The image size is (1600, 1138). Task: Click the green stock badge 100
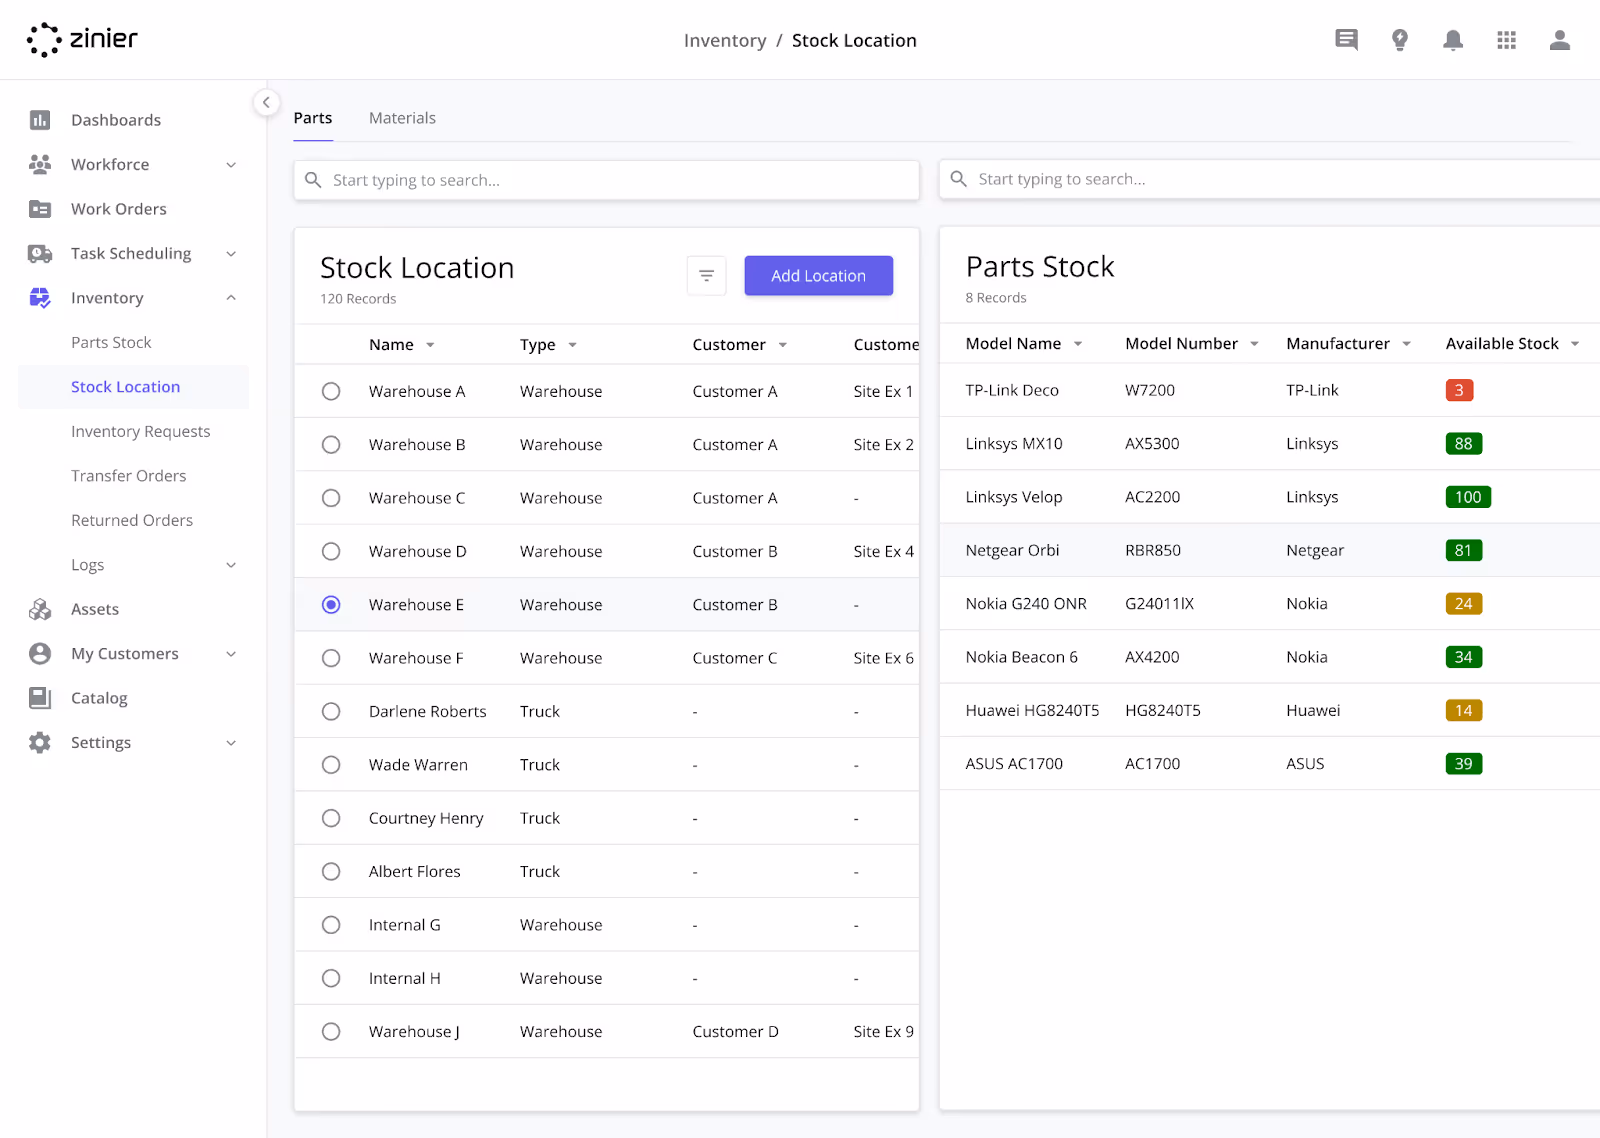(x=1468, y=497)
